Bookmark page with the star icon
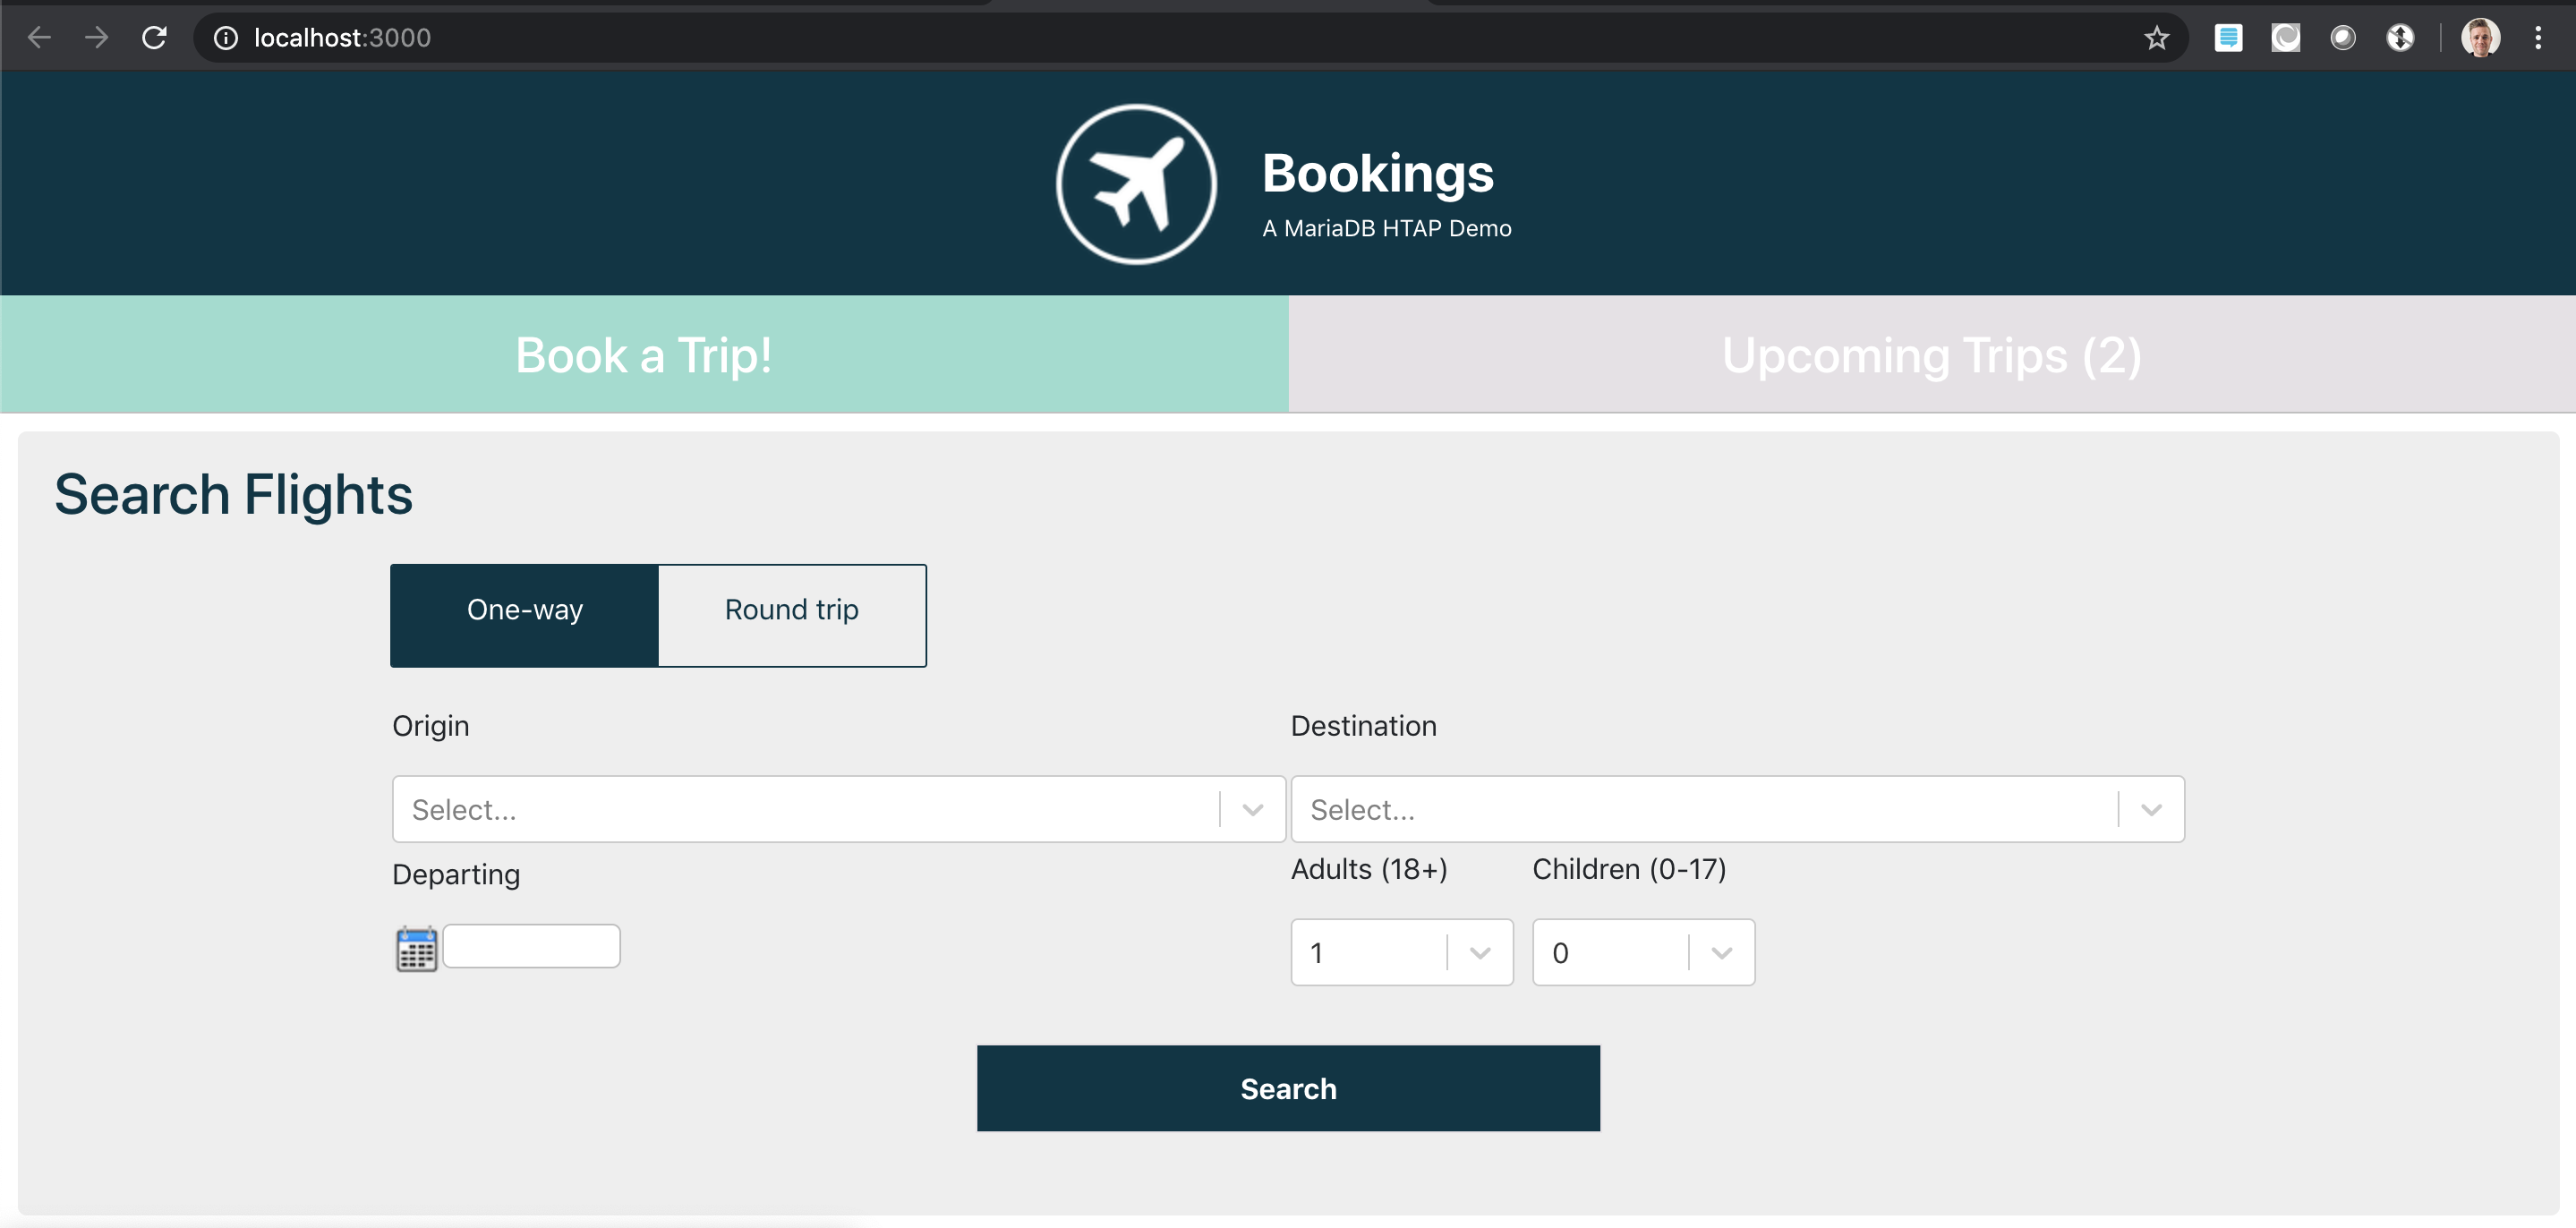Image resolution: width=2576 pixels, height=1228 pixels. [x=2156, y=38]
